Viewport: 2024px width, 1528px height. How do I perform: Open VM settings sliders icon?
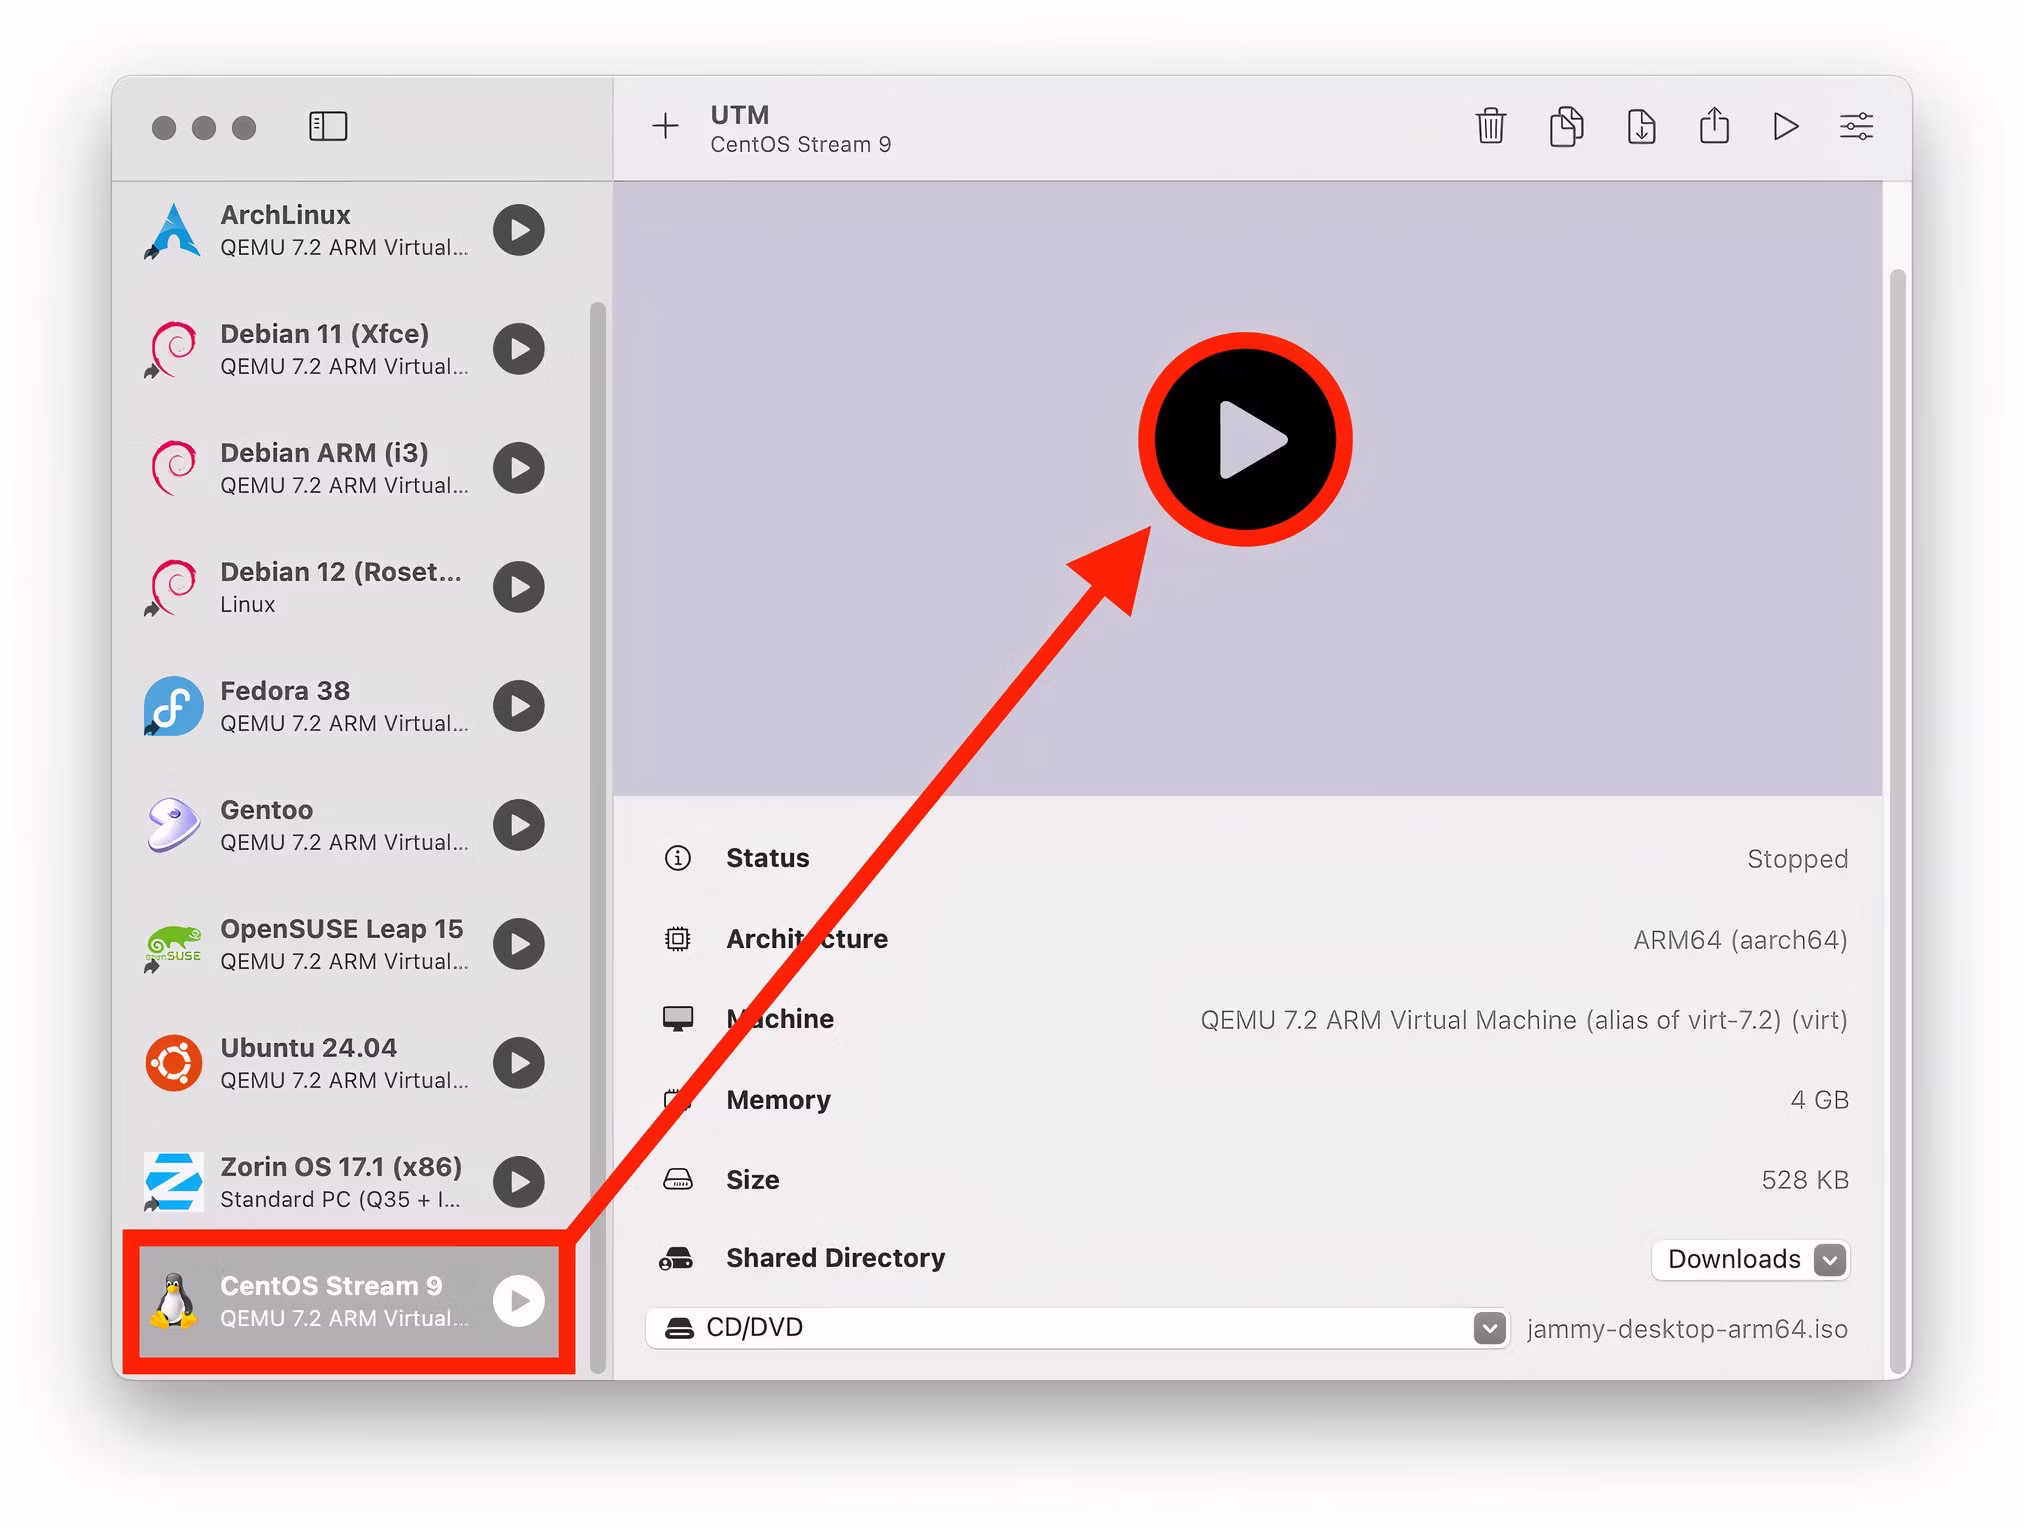point(1856,127)
